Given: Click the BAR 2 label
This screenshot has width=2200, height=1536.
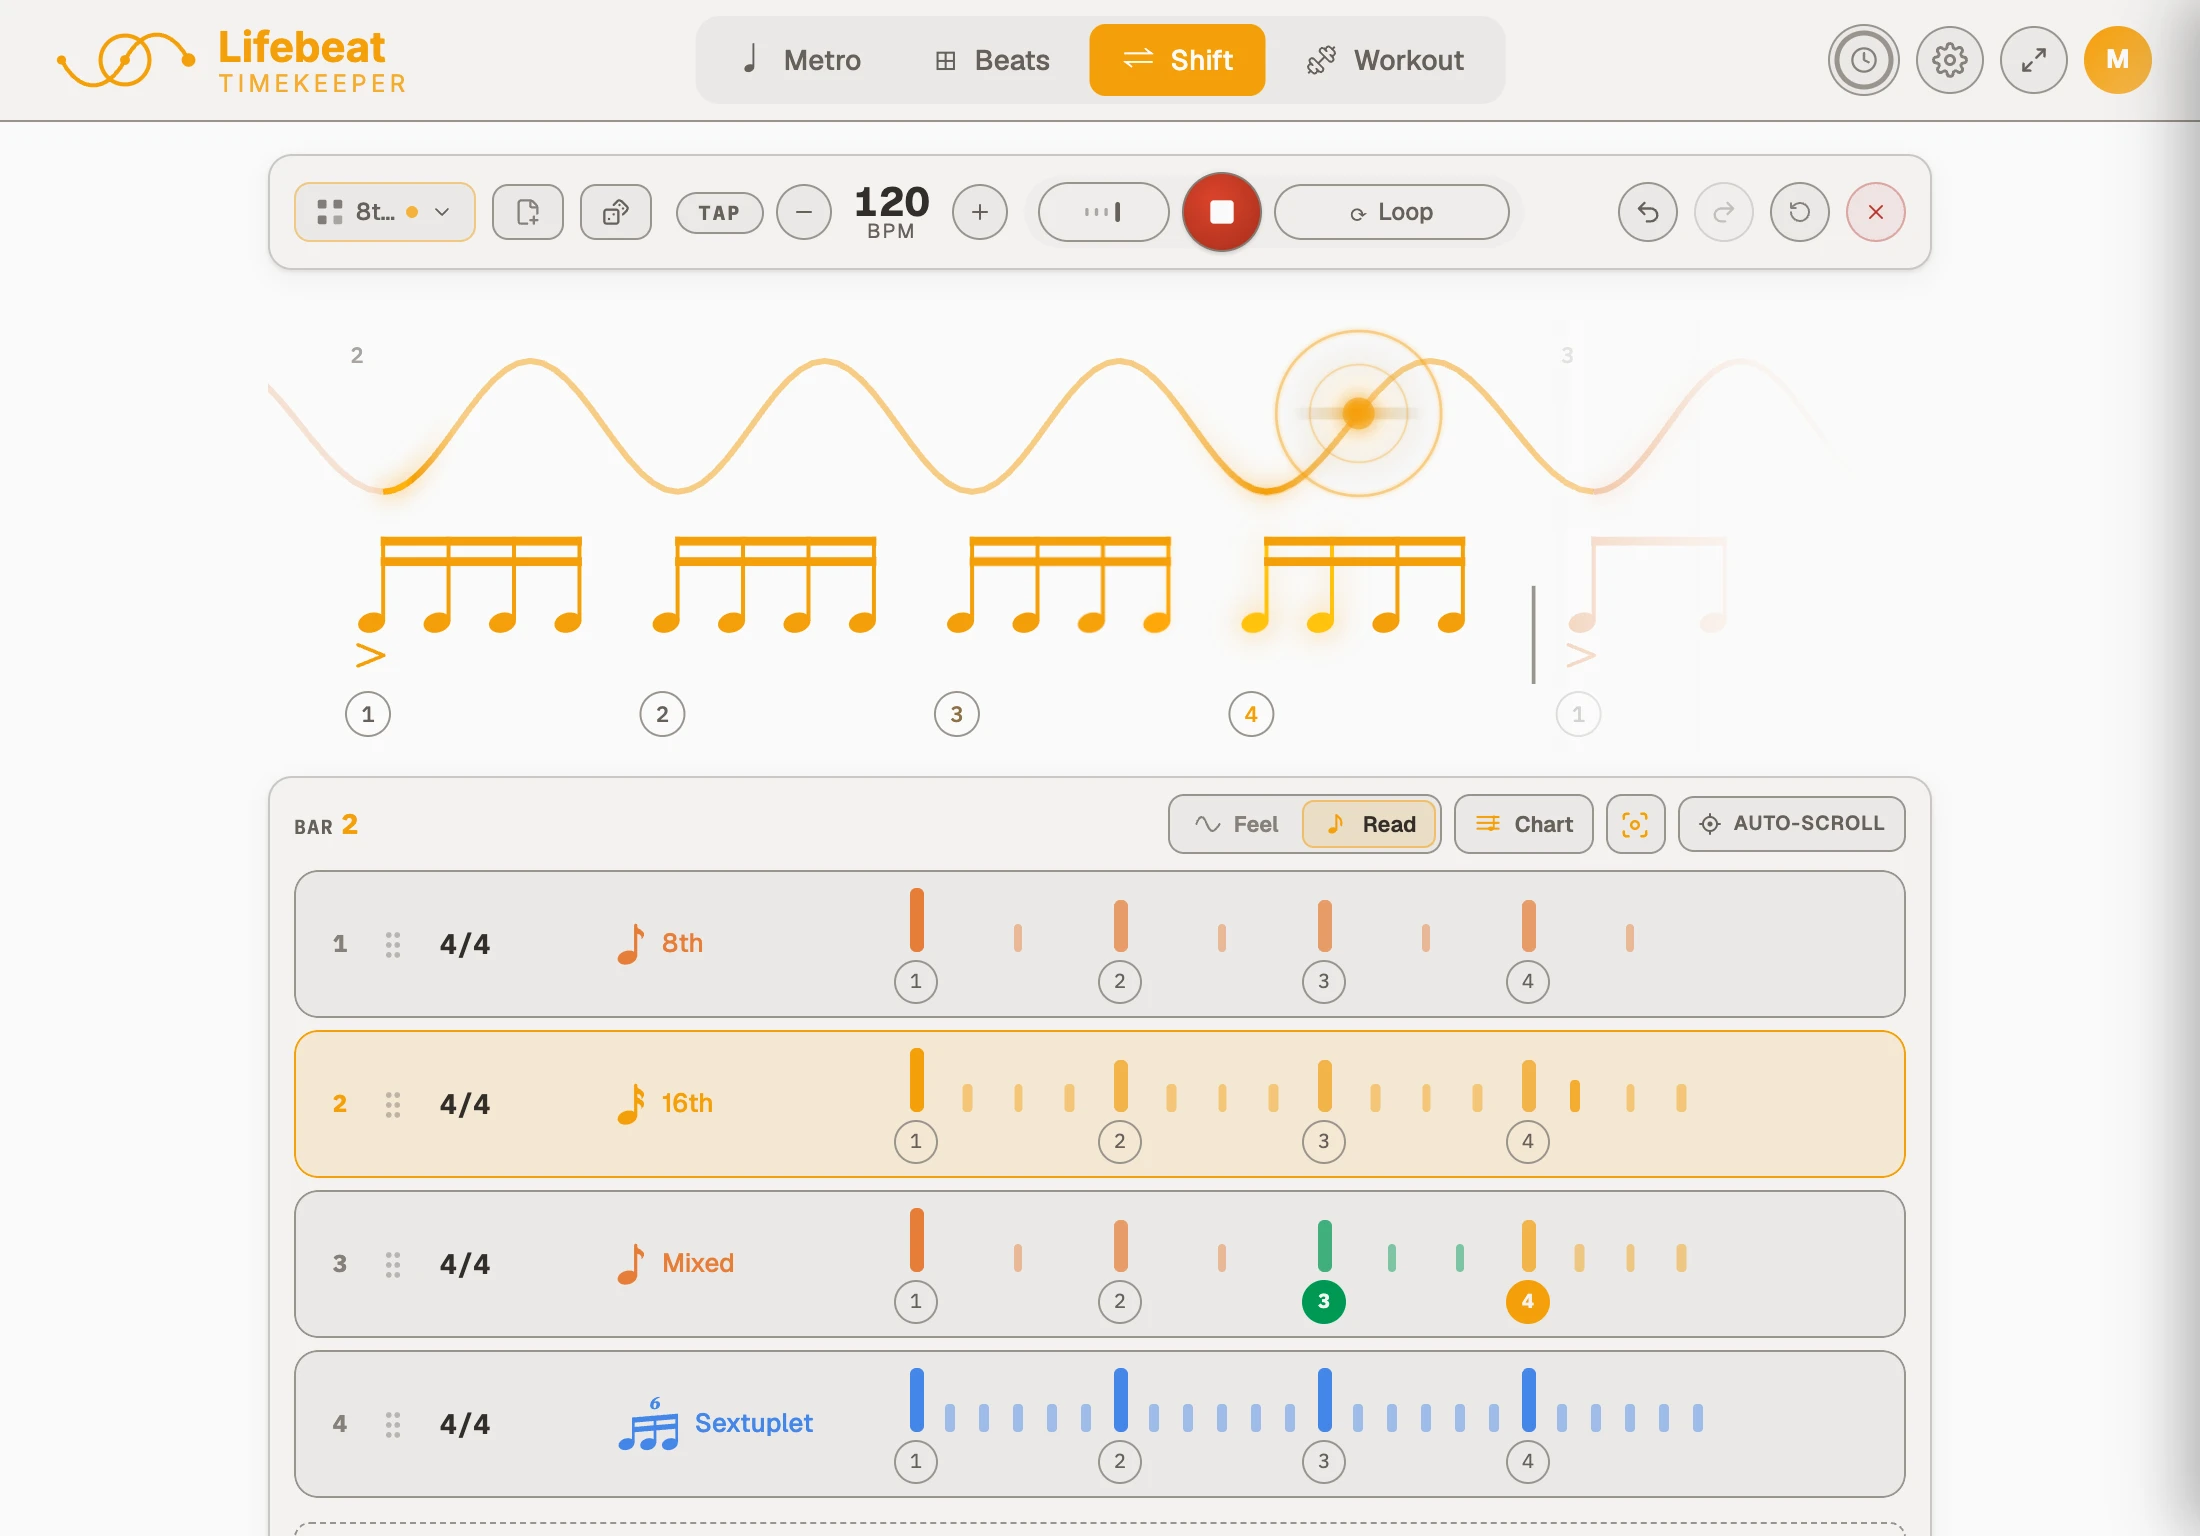Looking at the screenshot, I should click(326, 825).
